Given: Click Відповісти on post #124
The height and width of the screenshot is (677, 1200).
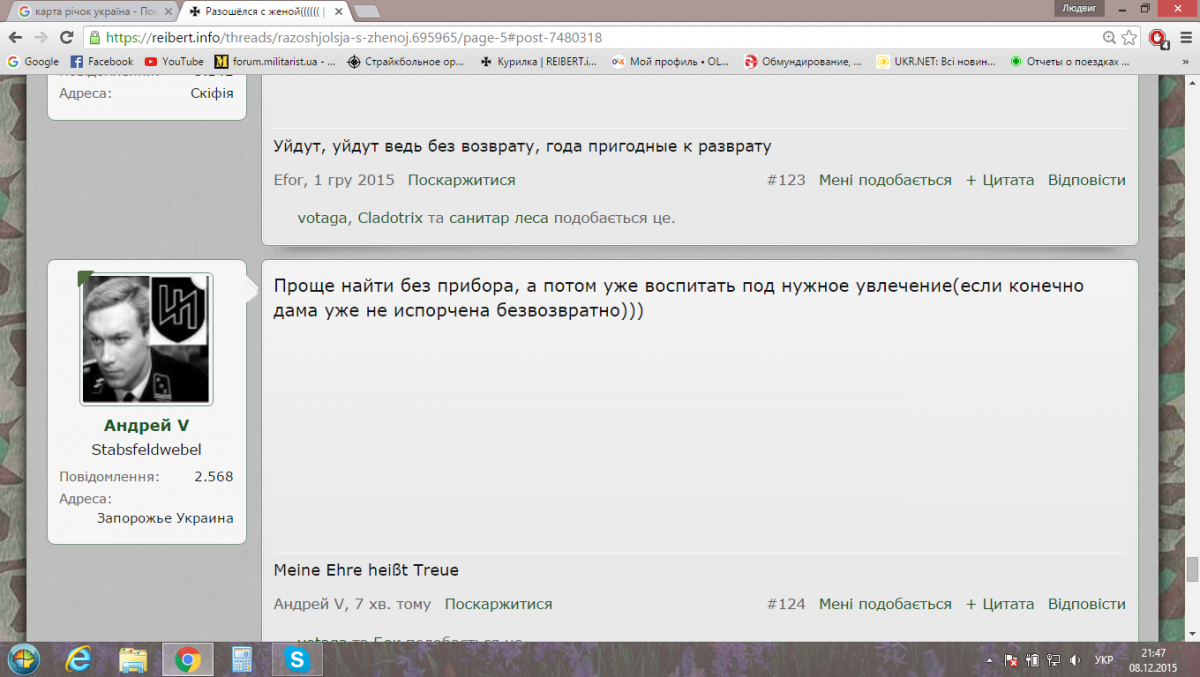Looking at the screenshot, I should [1087, 605].
